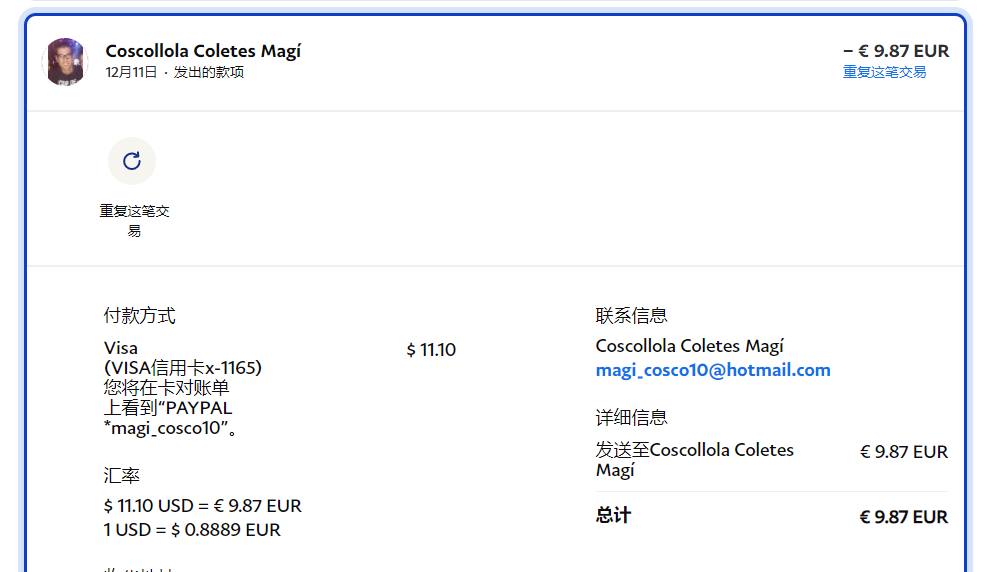Click the € 9.87 EUR amount beside 总计

(x=903, y=517)
